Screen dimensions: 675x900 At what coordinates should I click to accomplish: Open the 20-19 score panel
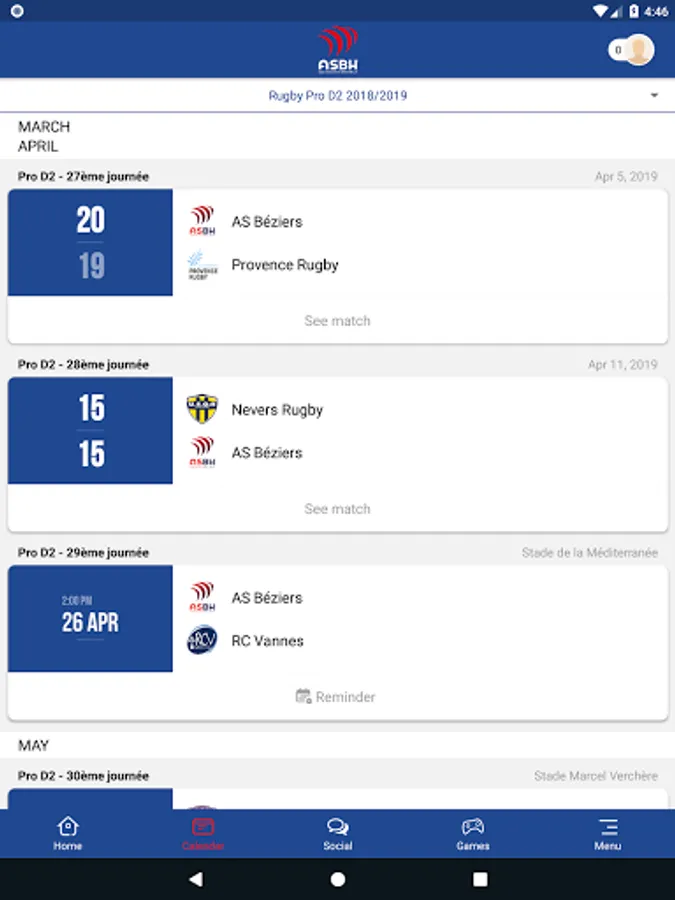91,243
